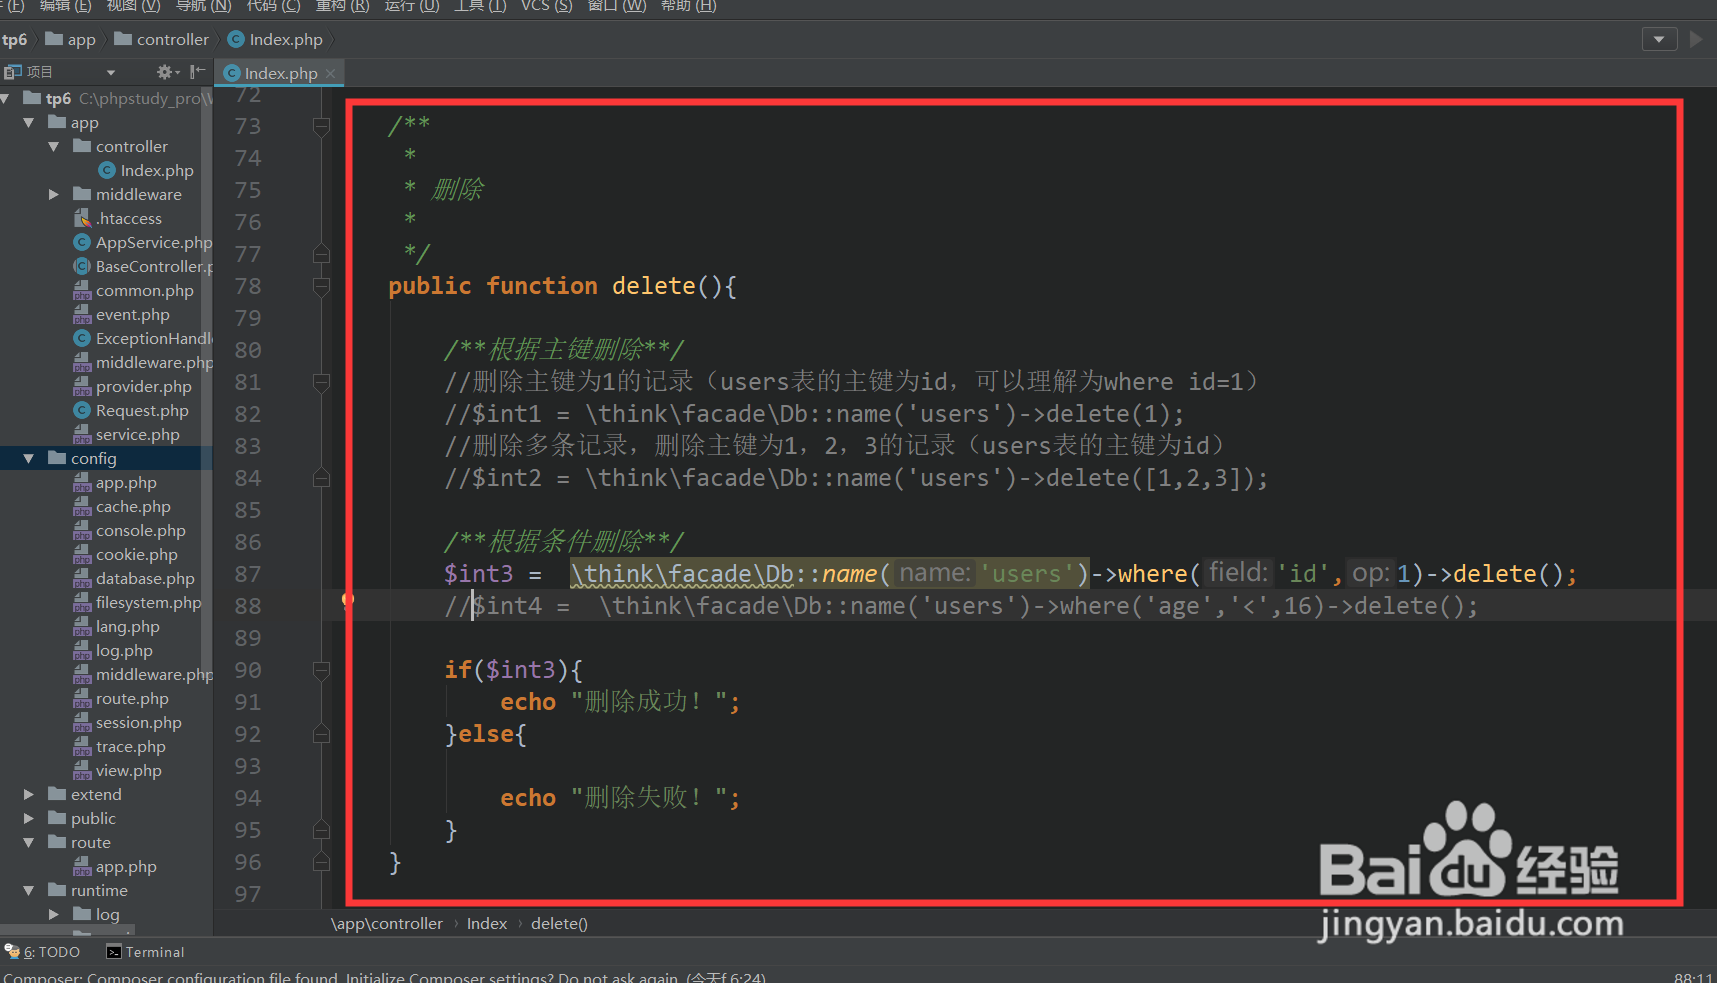This screenshot has width=1717, height=983.
Task: Collapse the app folder in tree
Action: [x=29, y=122]
